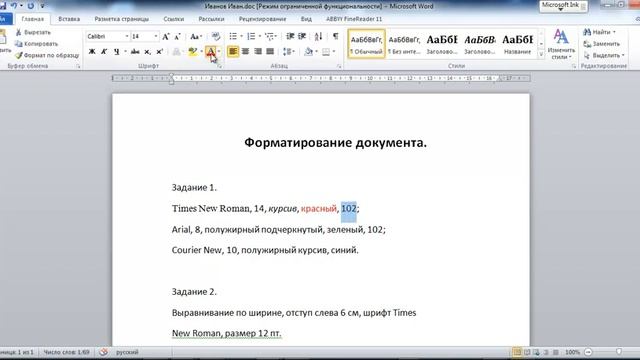Viewport: 640px width, 360px height.
Task: Increase the paragraph indent
Action: (x=302, y=37)
